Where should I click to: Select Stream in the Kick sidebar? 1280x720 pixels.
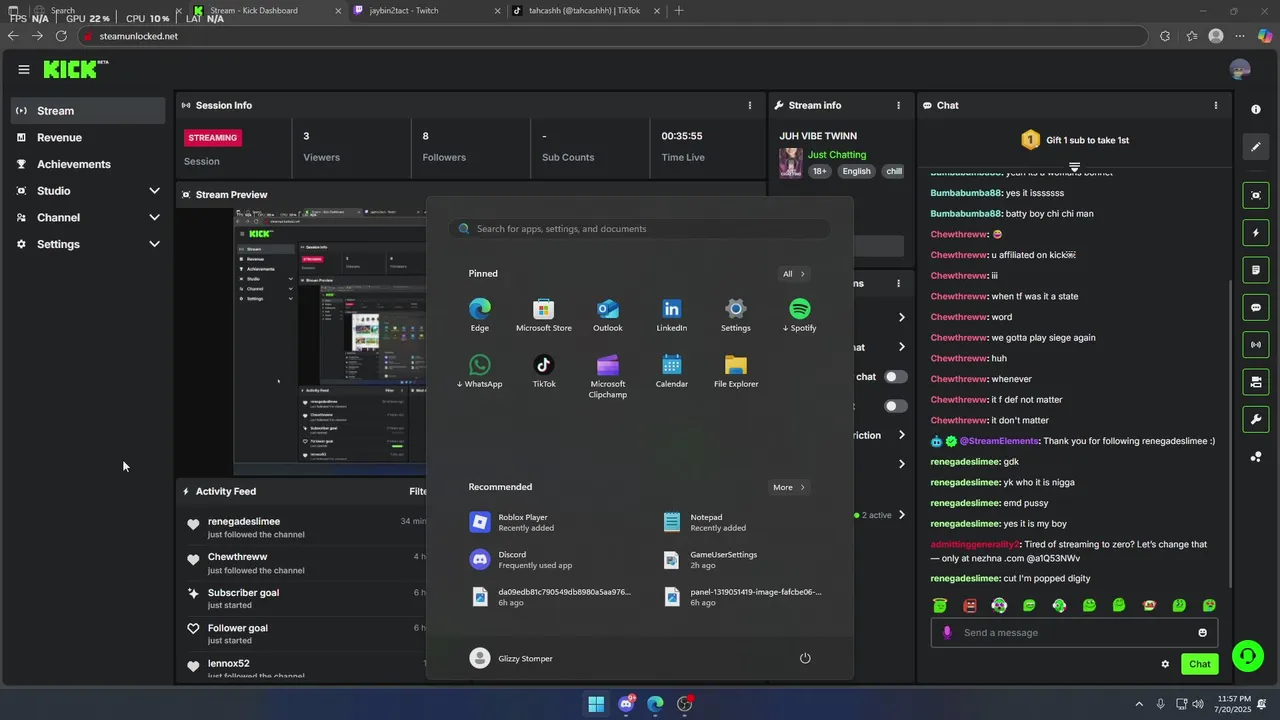coord(88,111)
